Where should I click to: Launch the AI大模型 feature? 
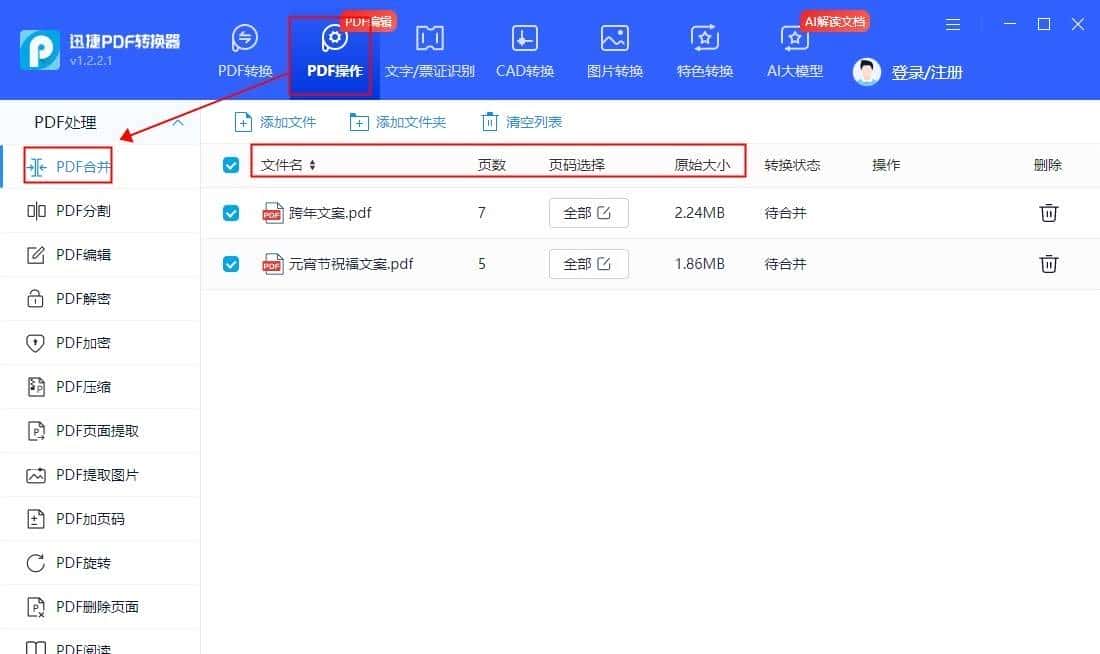click(x=793, y=48)
